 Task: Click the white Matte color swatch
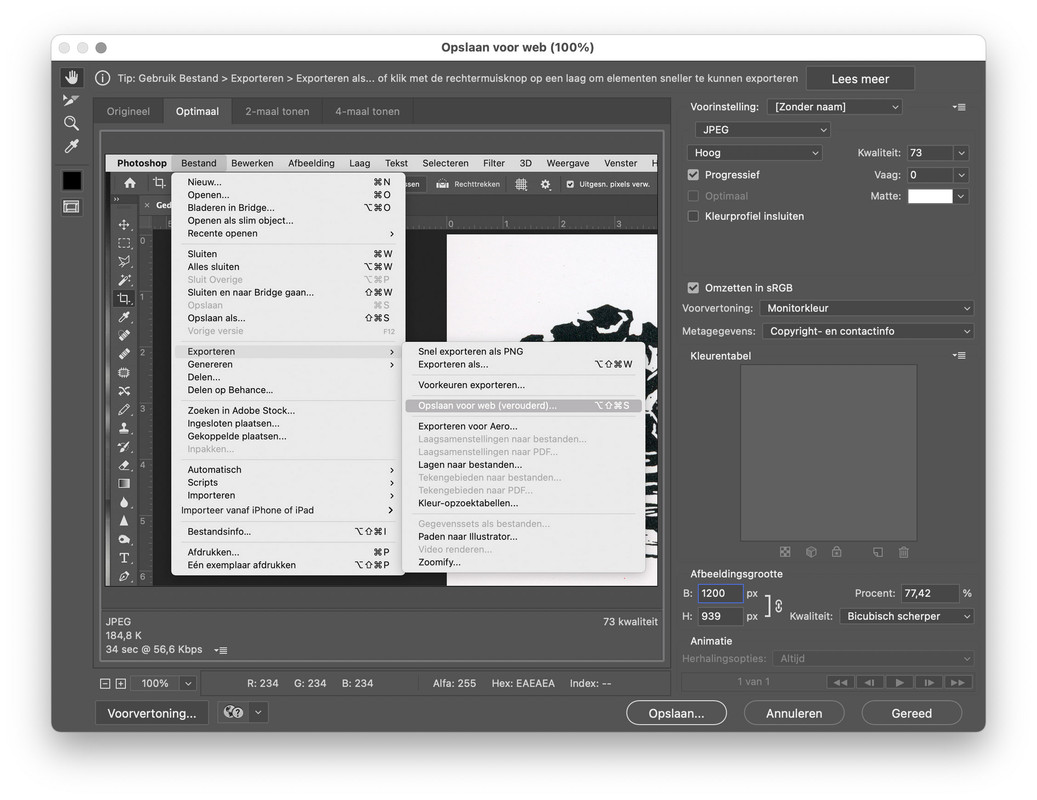[x=930, y=196]
